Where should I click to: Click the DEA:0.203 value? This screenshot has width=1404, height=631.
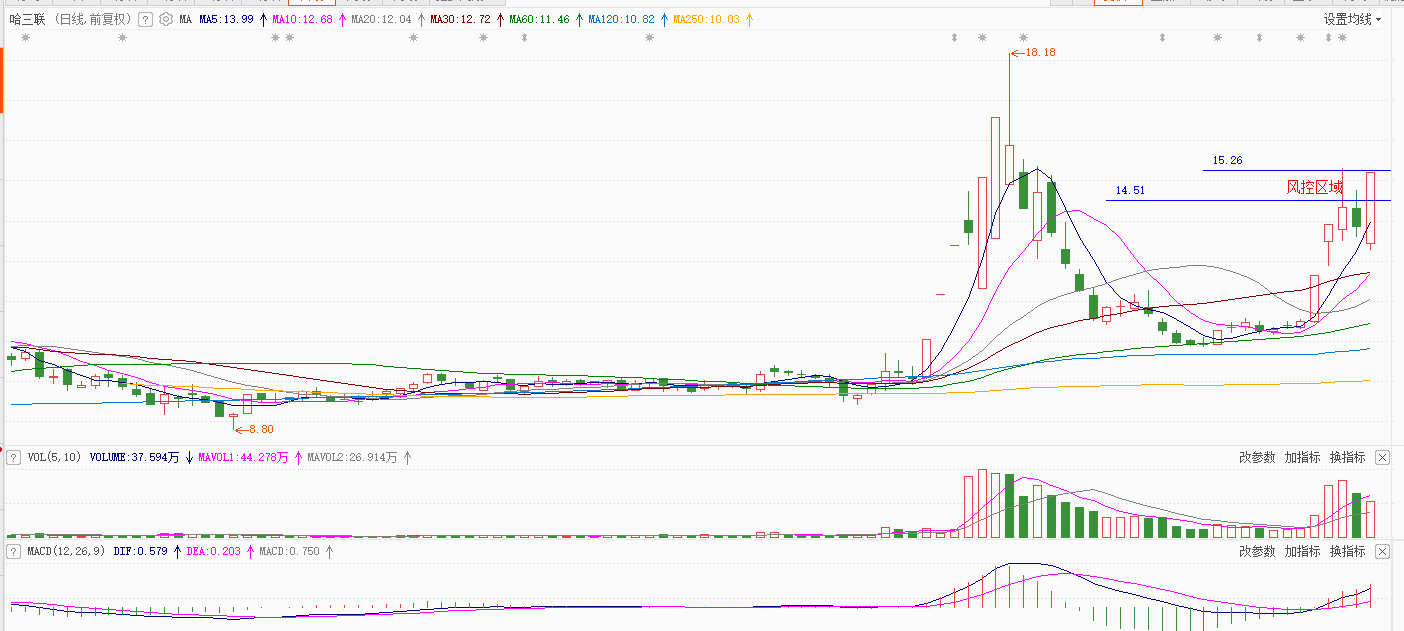213,551
